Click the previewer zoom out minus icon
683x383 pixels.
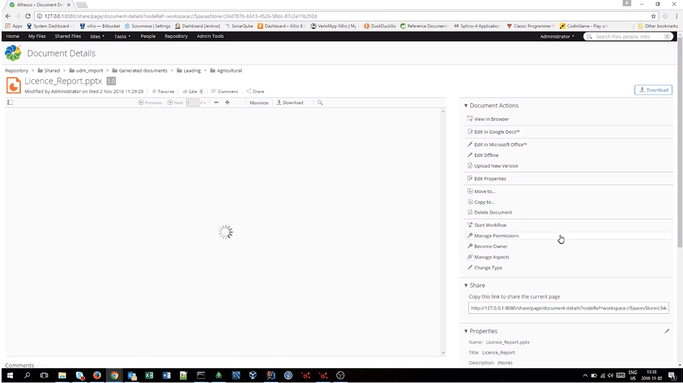coord(216,102)
